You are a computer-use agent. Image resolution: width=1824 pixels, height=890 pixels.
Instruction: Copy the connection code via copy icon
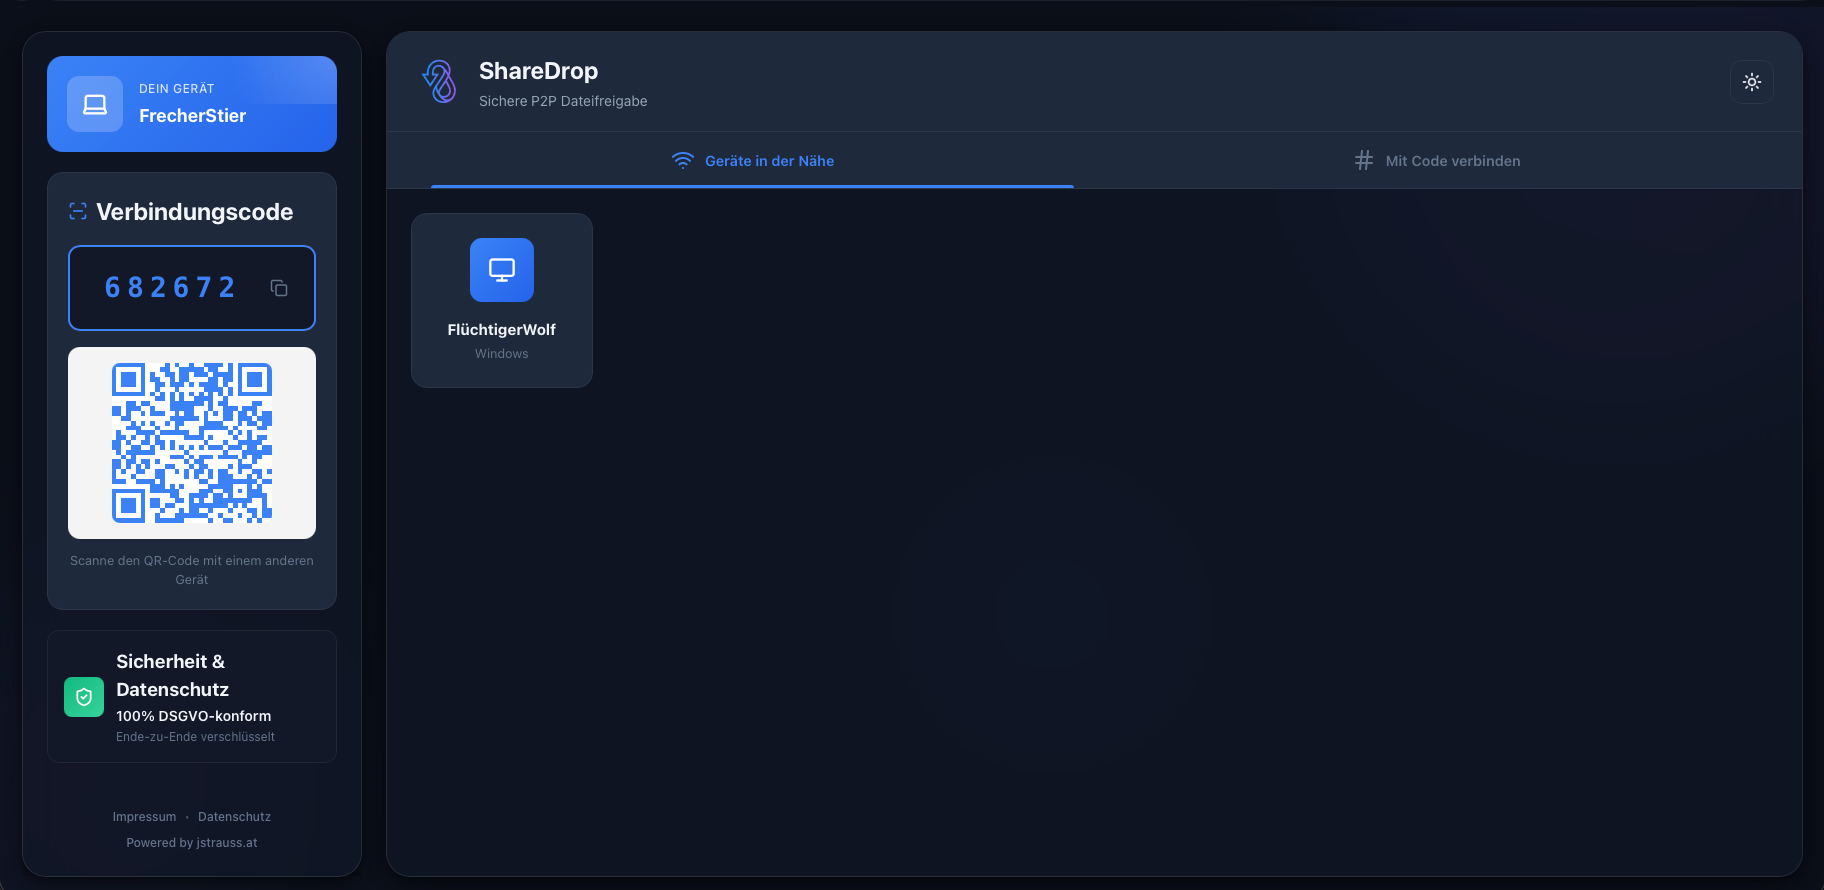(x=279, y=288)
